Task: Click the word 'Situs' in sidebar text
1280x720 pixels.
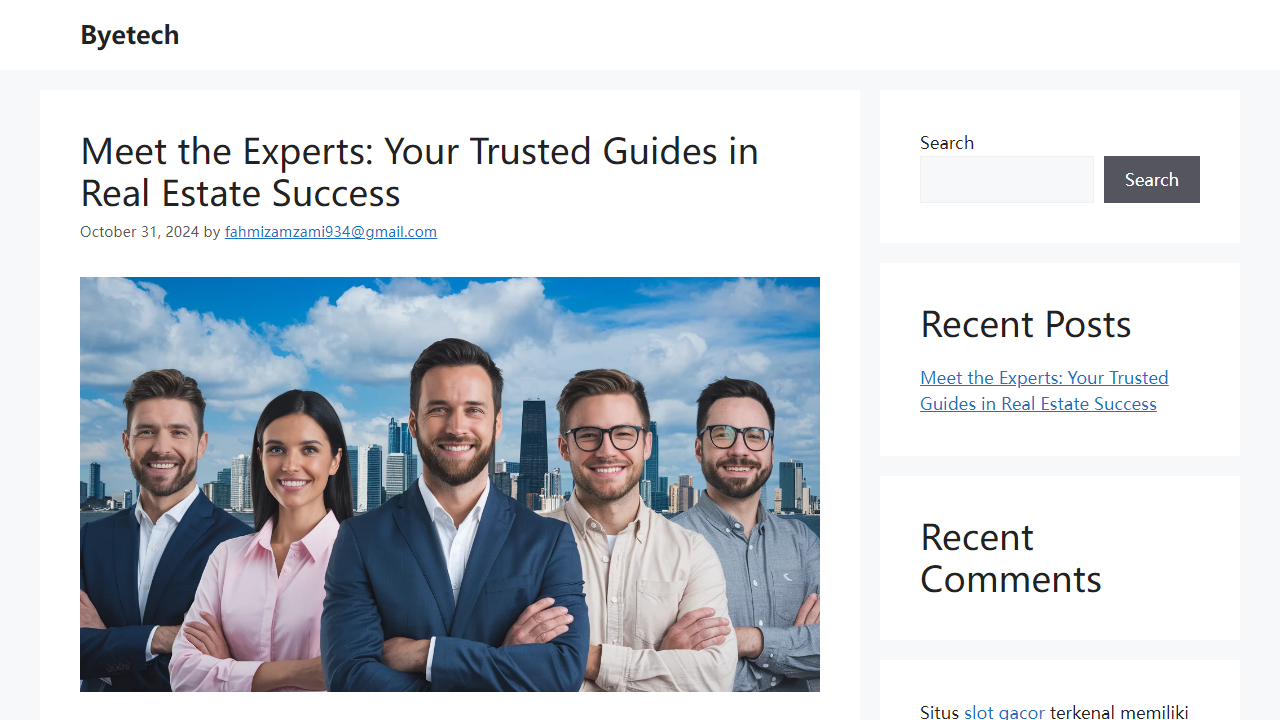Action: (940, 712)
